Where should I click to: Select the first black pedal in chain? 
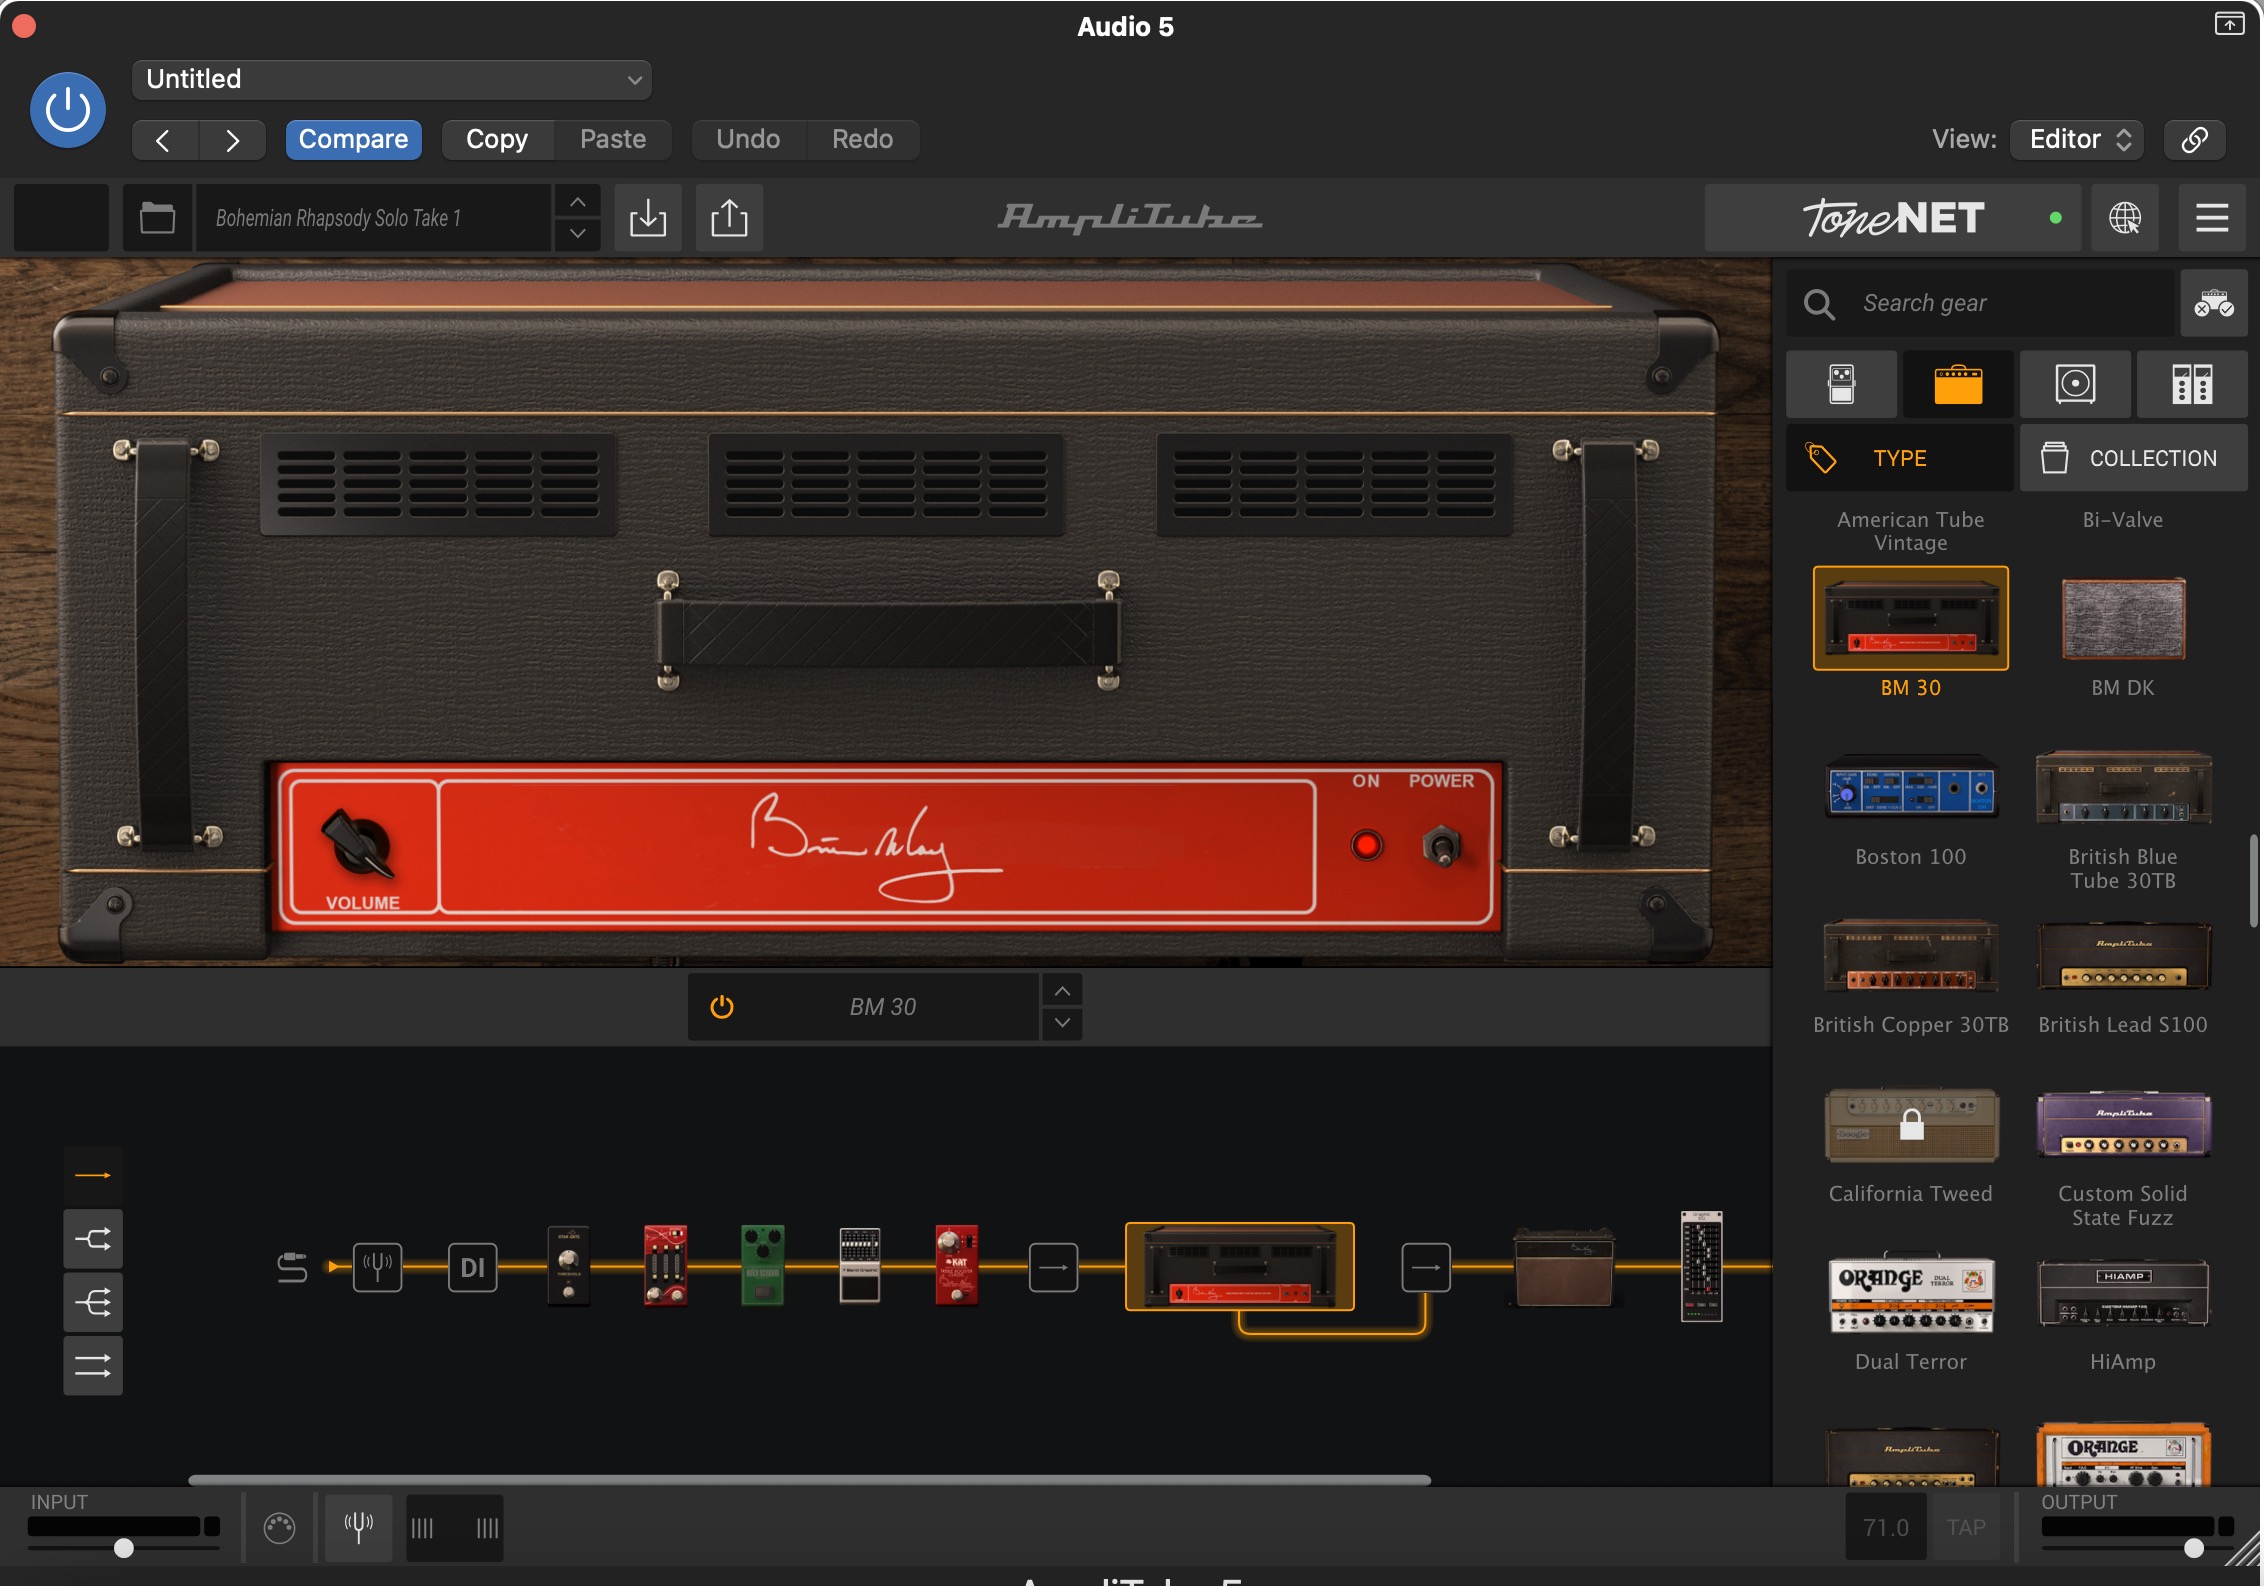[x=569, y=1265]
